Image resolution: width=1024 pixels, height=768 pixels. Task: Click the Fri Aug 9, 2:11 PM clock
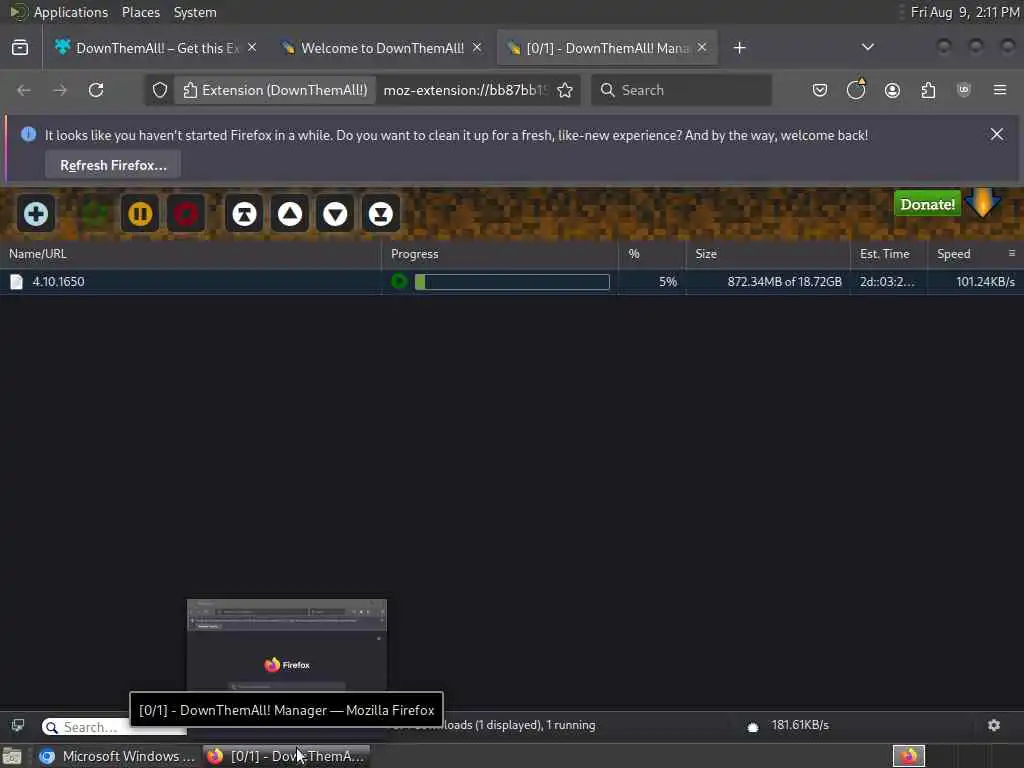click(x=965, y=12)
